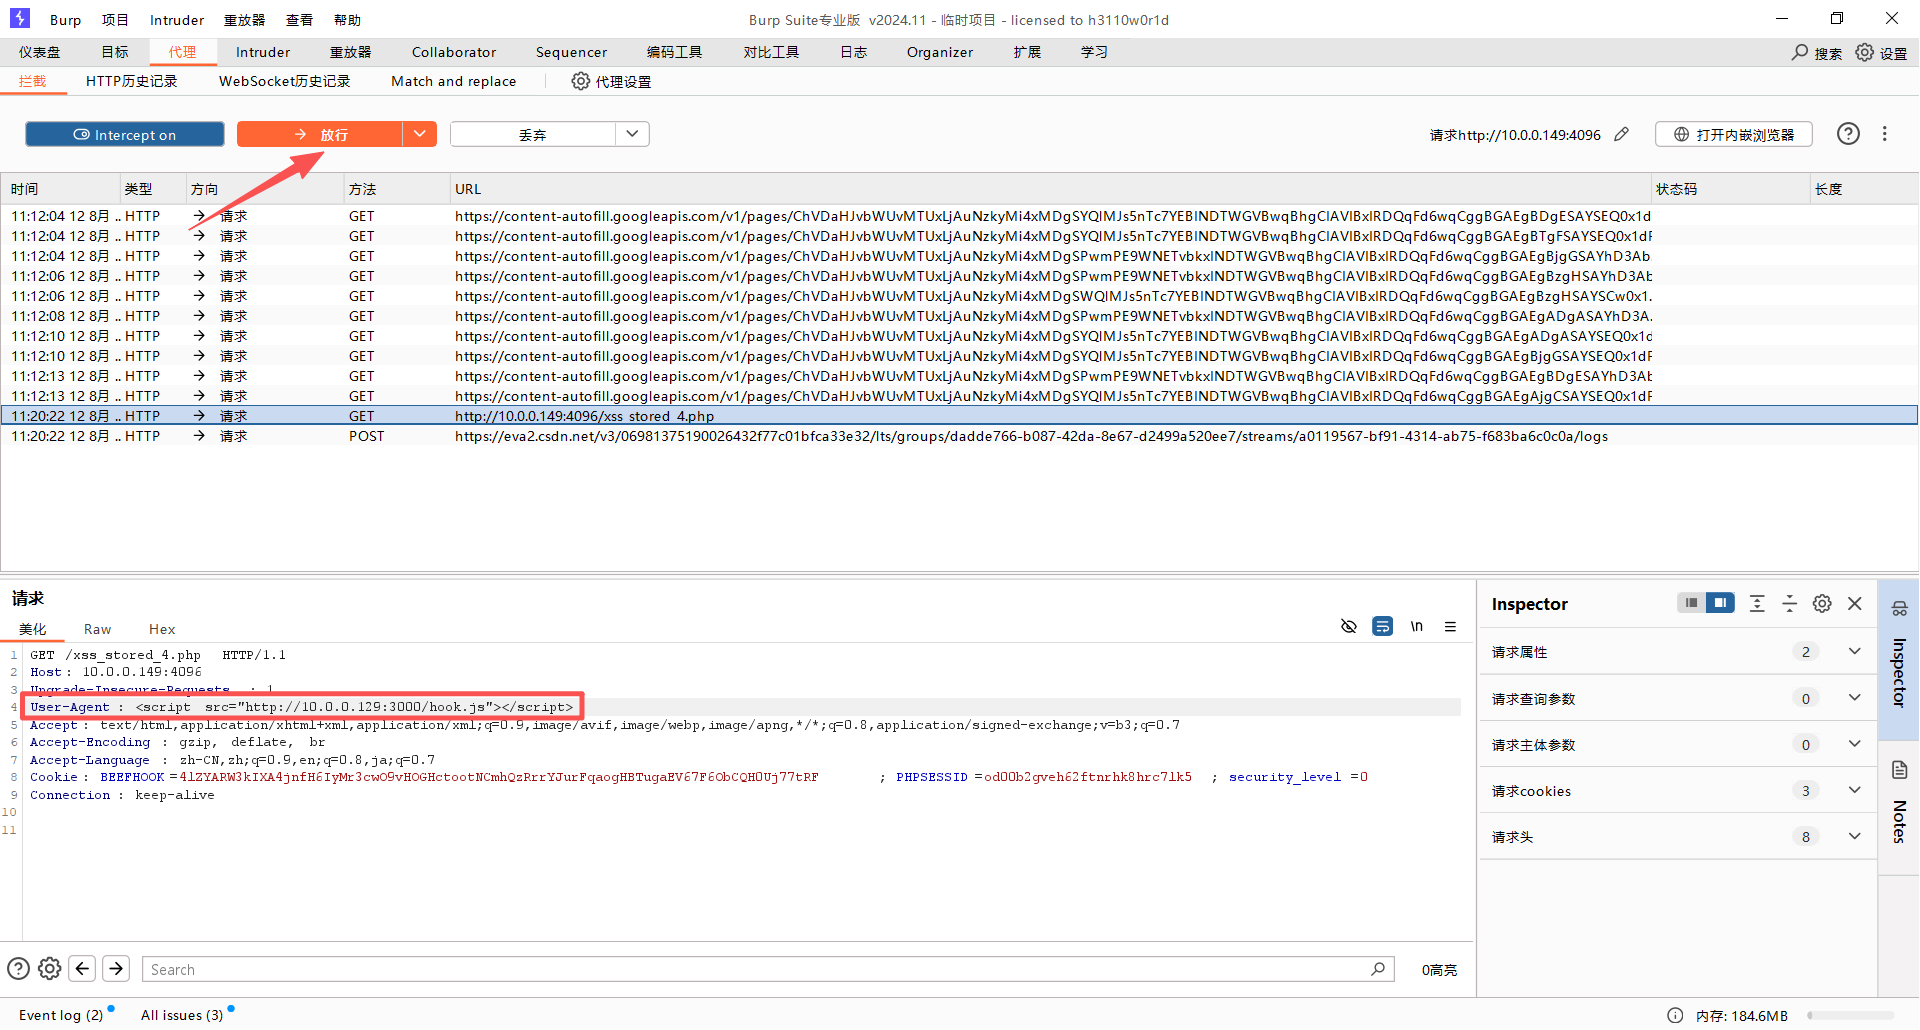This screenshot has width=1920, height=1030.
Task: Go to the previous search match
Action: pyautogui.click(x=83, y=969)
